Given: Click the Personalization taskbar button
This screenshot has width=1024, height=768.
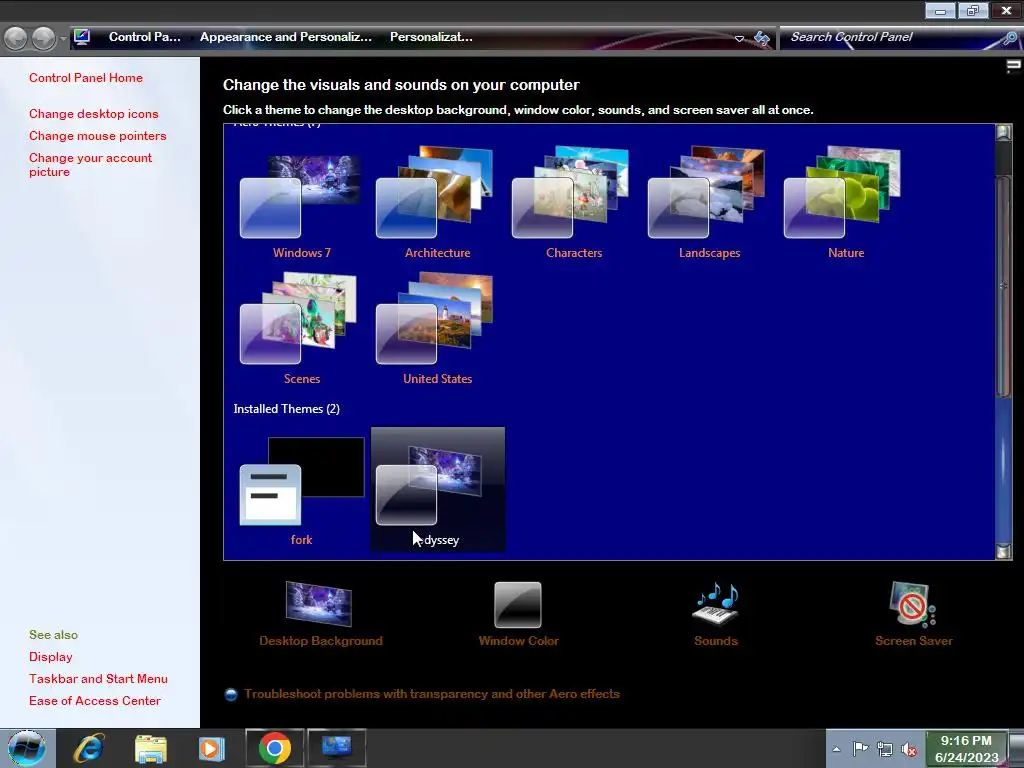Looking at the screenshot, I should coord(337,748).
